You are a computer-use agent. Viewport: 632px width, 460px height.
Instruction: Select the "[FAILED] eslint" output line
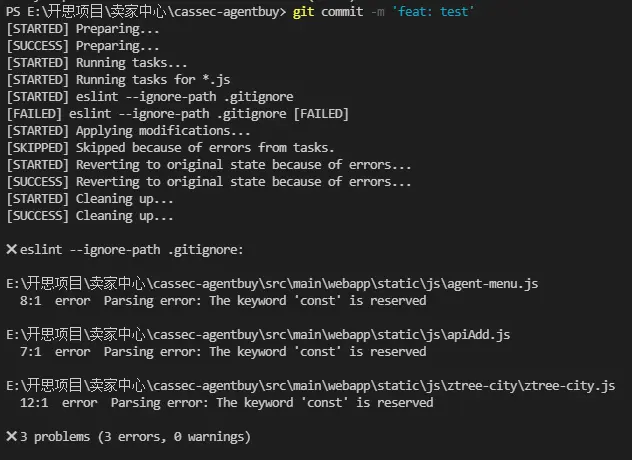click(x=178, y=114)
